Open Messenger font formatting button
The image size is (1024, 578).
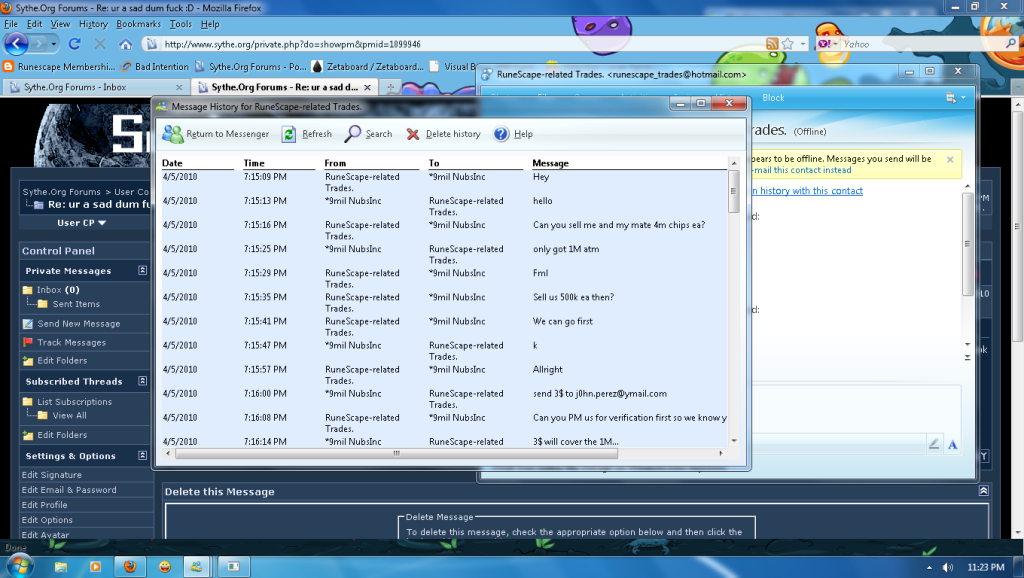[953, 445]
